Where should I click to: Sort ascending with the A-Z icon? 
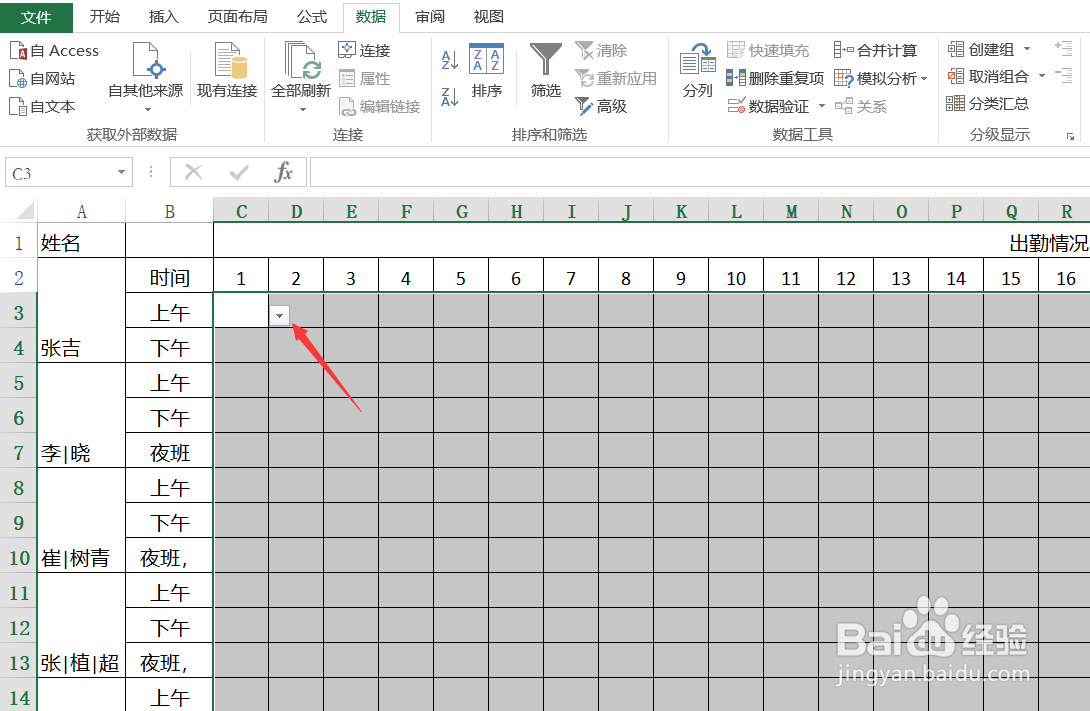(x=447, y=59)
